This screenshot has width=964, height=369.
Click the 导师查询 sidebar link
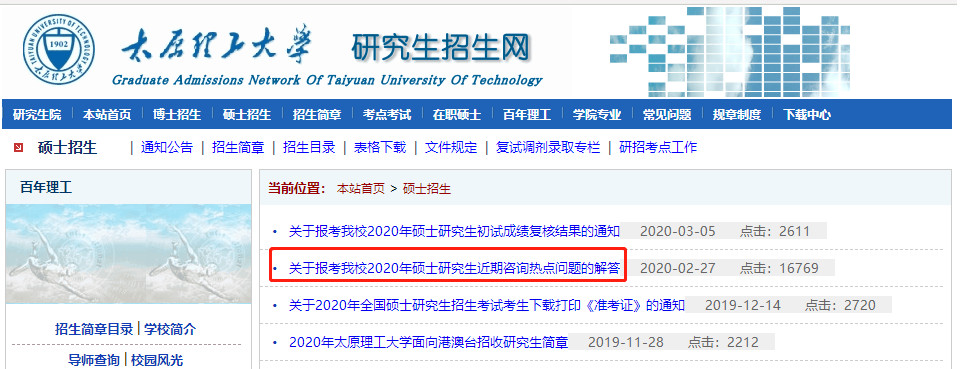point(94,360)
